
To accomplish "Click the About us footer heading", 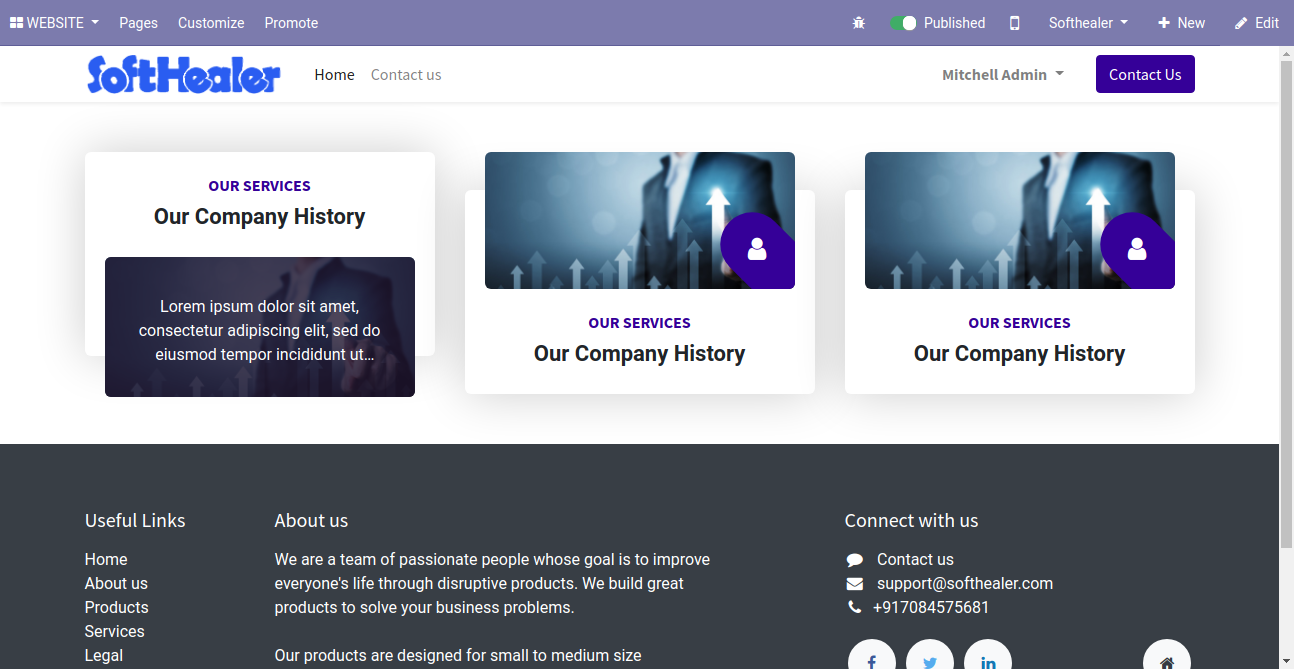I will click(311, 521).
